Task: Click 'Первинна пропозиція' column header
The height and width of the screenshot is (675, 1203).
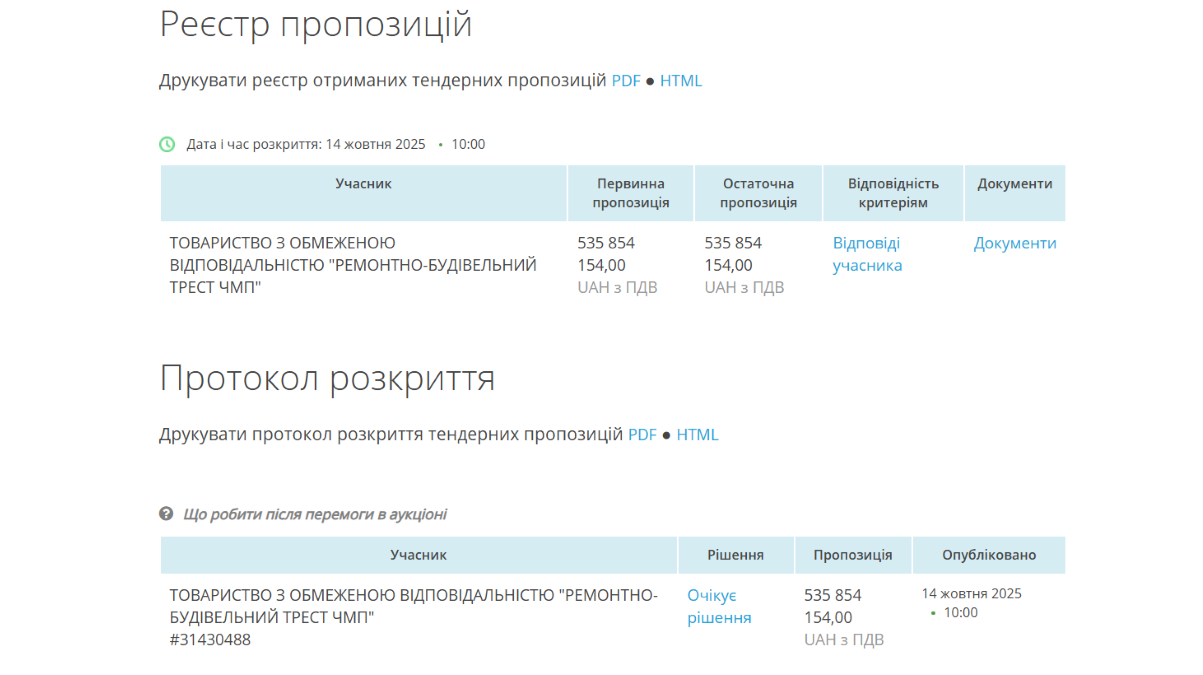Action: tap(630, 193)
